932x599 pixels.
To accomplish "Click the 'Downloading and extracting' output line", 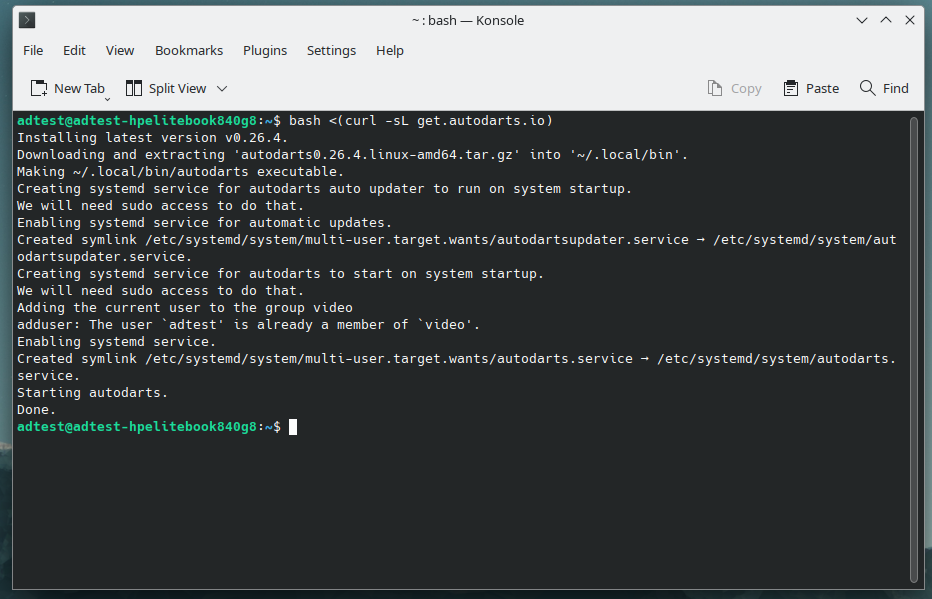I will [x=352, y=155].
